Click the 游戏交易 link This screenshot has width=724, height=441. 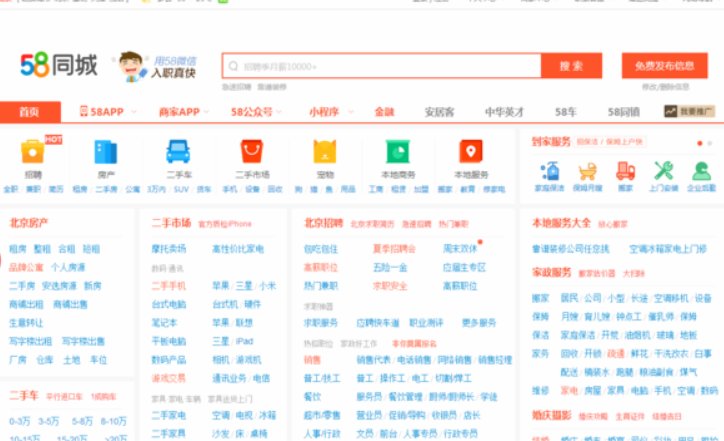tap(169, 378)
